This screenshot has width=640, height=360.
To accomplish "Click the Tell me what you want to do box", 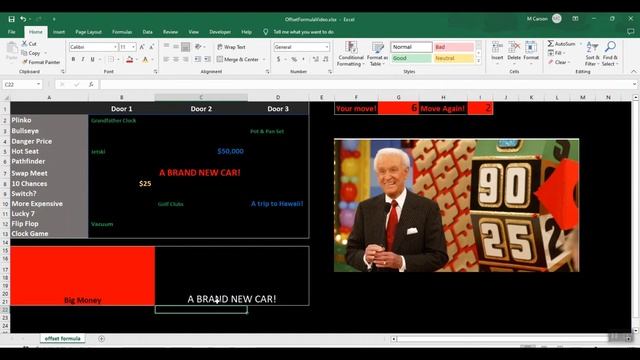I will pos(304,32).
